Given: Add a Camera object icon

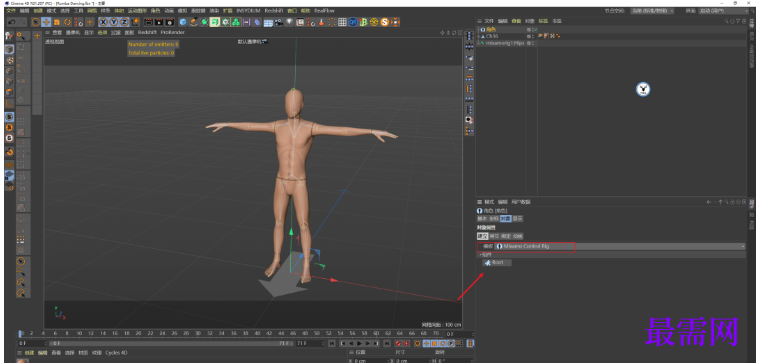Looking at the screenshot, I should click(279, 22).
